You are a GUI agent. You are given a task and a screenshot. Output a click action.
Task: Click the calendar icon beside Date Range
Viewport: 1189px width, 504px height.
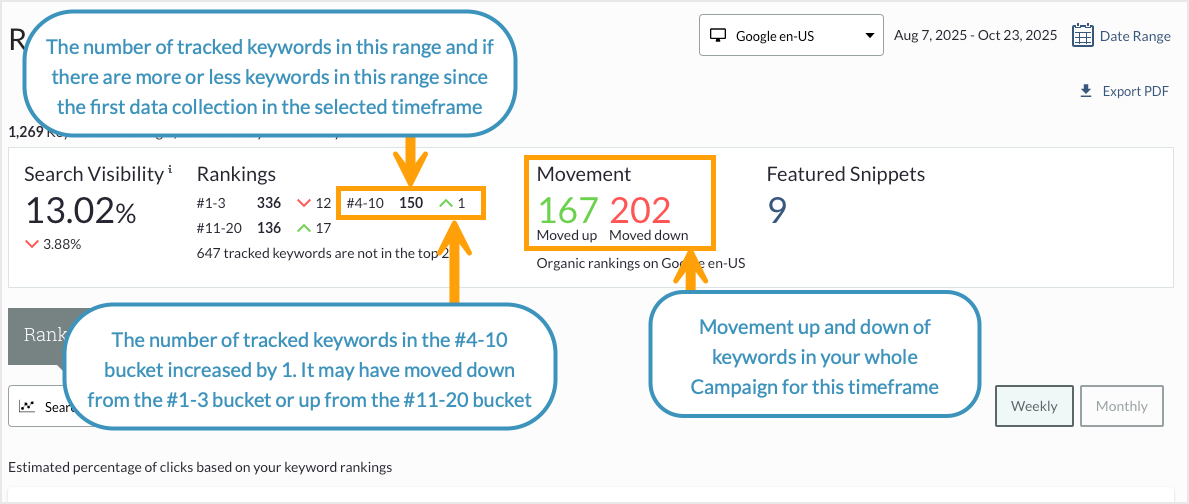click(1082, 36)
